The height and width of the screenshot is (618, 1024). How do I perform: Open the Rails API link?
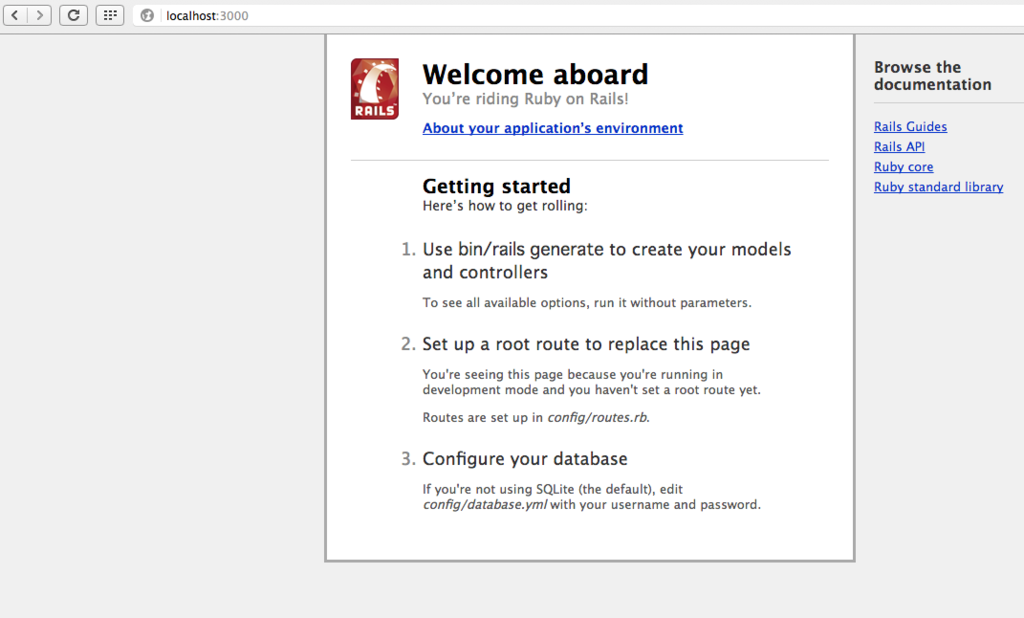(x=899, y=147)
